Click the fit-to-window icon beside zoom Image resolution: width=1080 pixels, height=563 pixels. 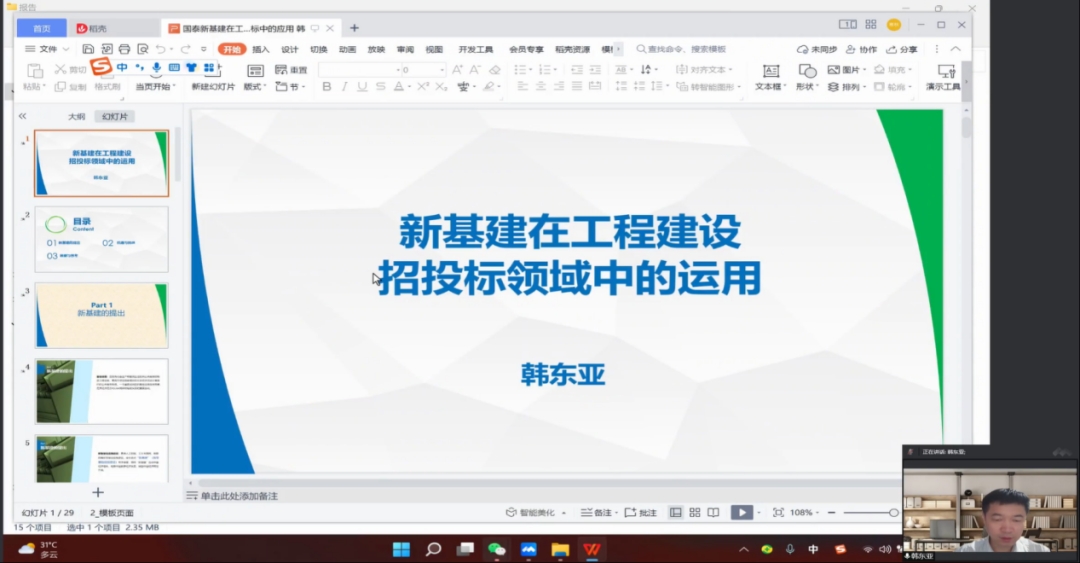pos(778,512)
